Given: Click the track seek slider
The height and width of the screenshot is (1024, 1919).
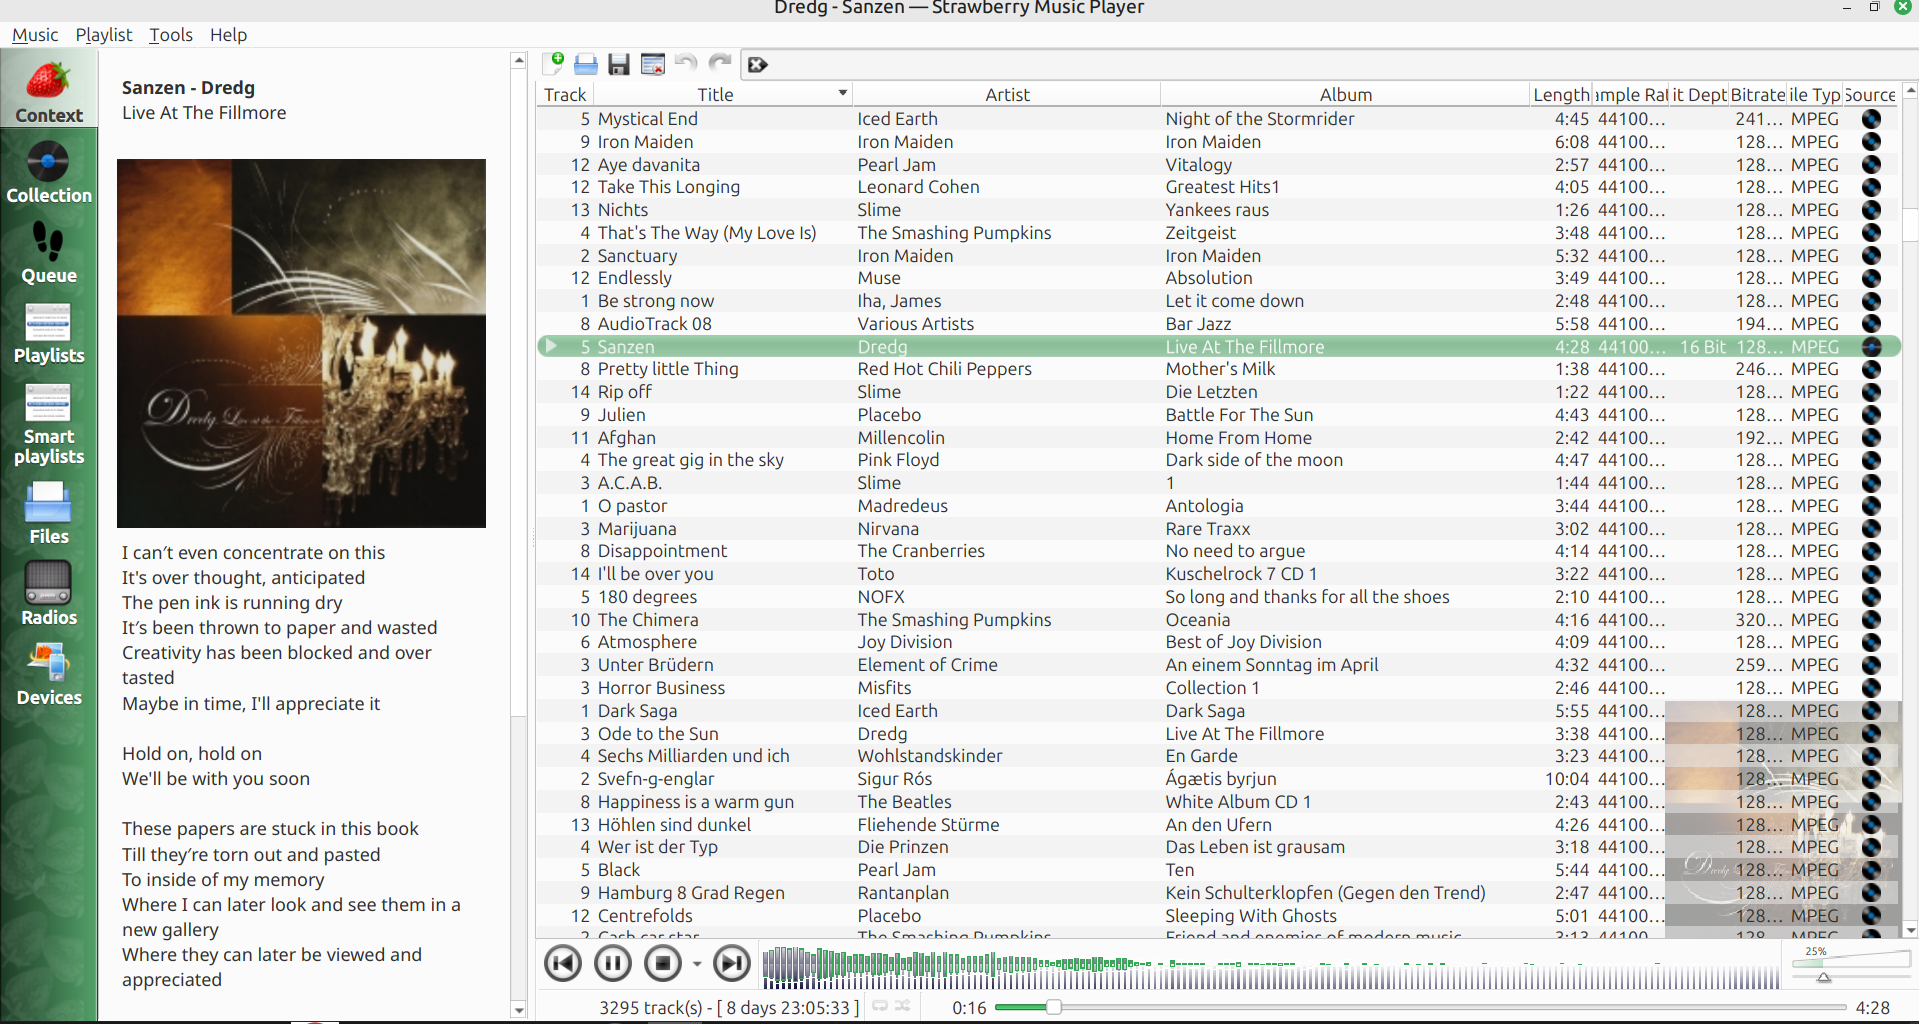Looking at the screenshot, I should tap(1420, 1007).
